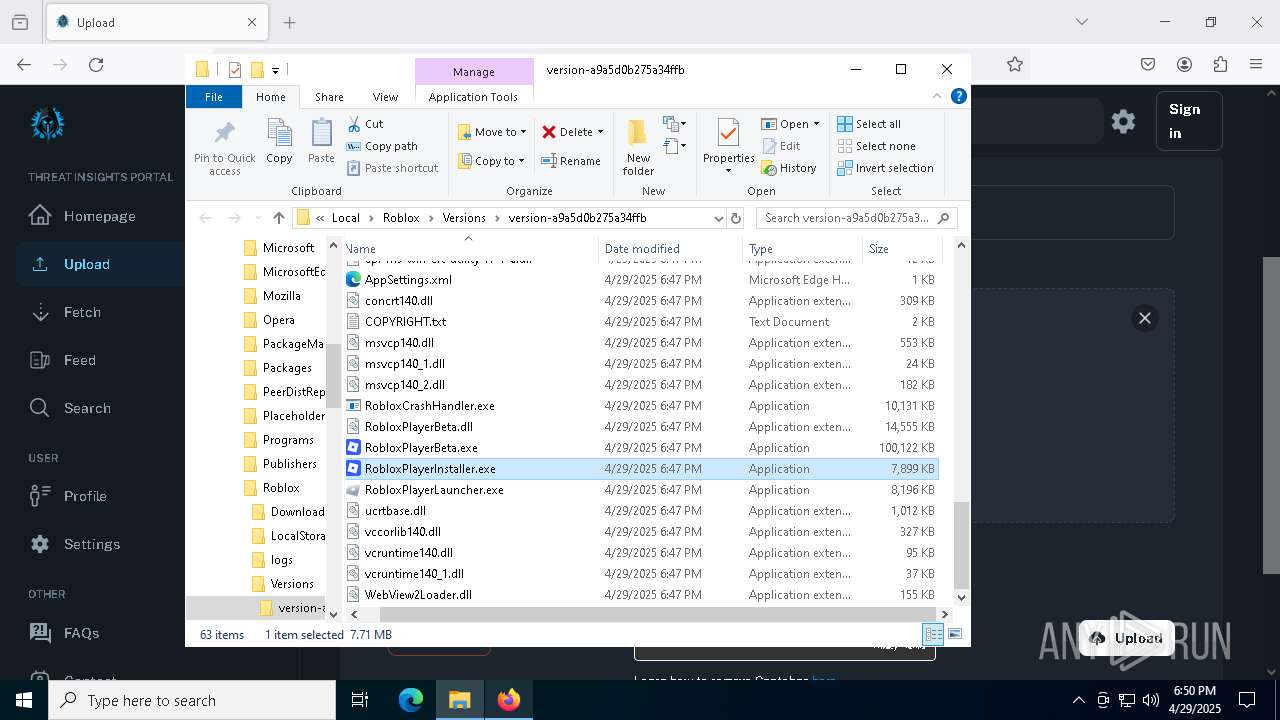Click Invert selection in ribbon
Image resolution: width=1280 pixels, height=720 pixels.
pos(885,168)
